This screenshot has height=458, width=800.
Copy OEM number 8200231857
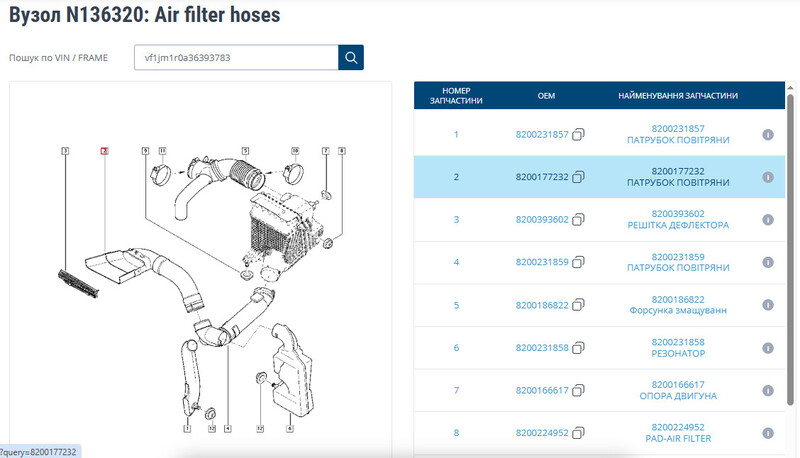(578, 134)
